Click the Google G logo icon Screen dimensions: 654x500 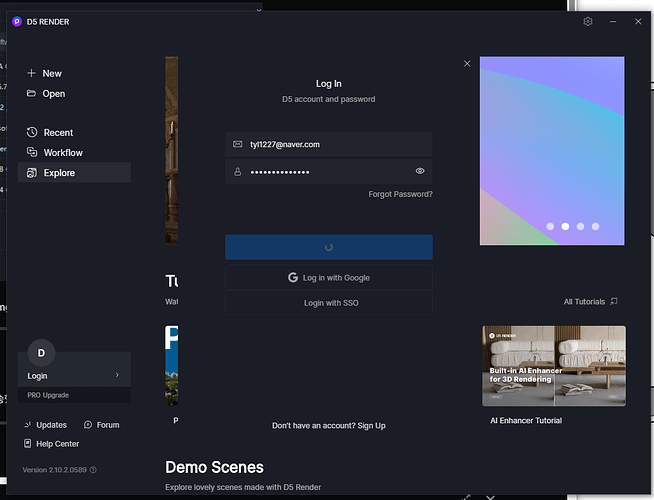[293, 277]
